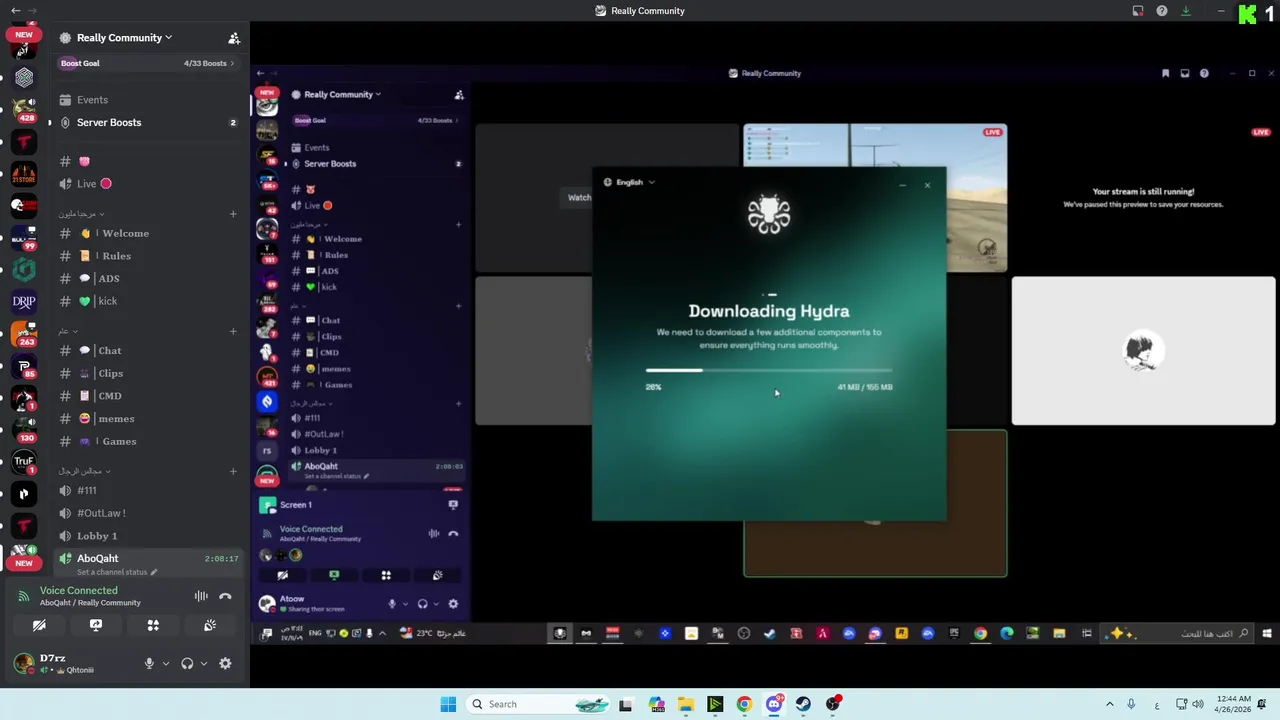Open Google Chrome from taskbar
Image resolution: width=1280 pixels, height=720 pixels.
click(744, 704)
